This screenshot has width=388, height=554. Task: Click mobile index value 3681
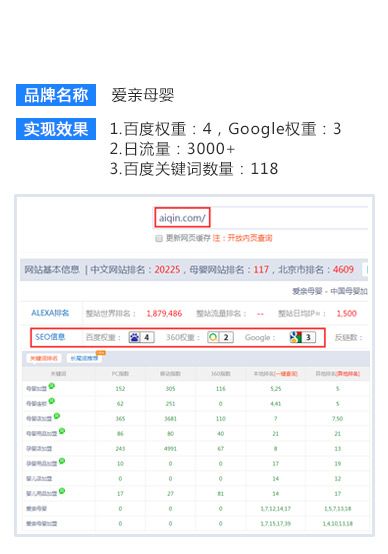(x=170, y=419)
